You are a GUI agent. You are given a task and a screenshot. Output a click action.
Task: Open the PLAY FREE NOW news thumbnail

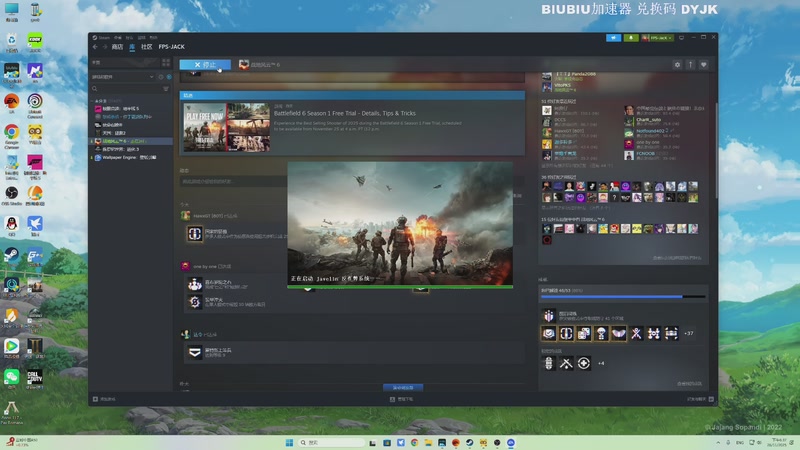227,127
